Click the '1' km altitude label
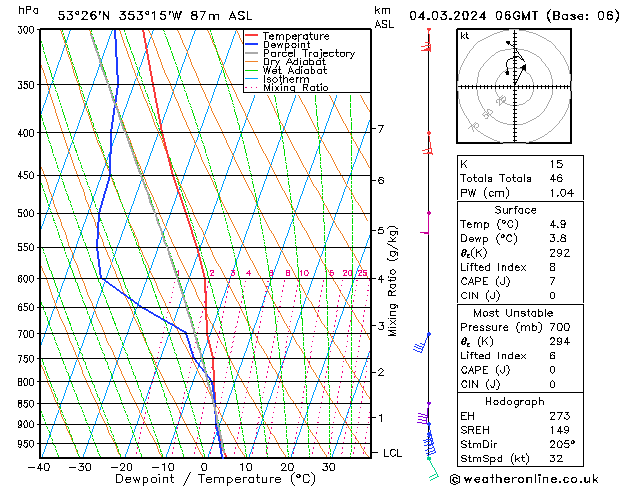The height and width of the screenshot is (486, 629). (x=380, y=417)
